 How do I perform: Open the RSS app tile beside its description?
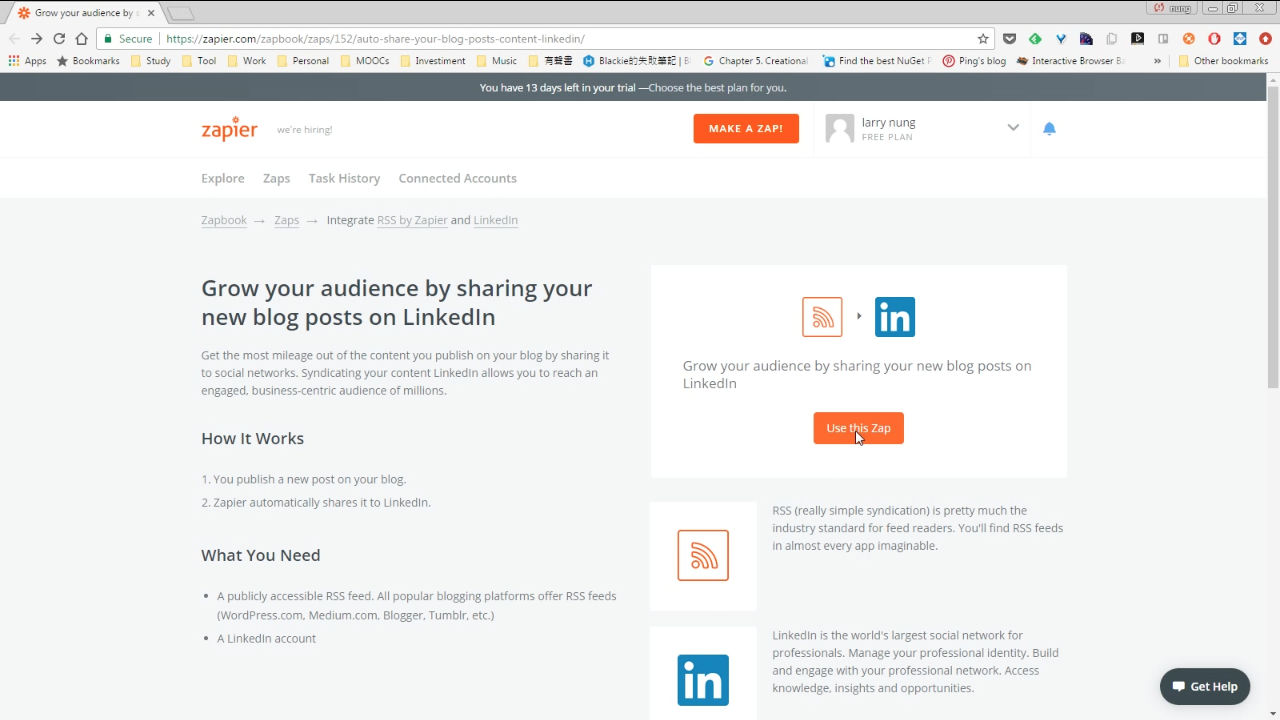[x=703, y=555]
